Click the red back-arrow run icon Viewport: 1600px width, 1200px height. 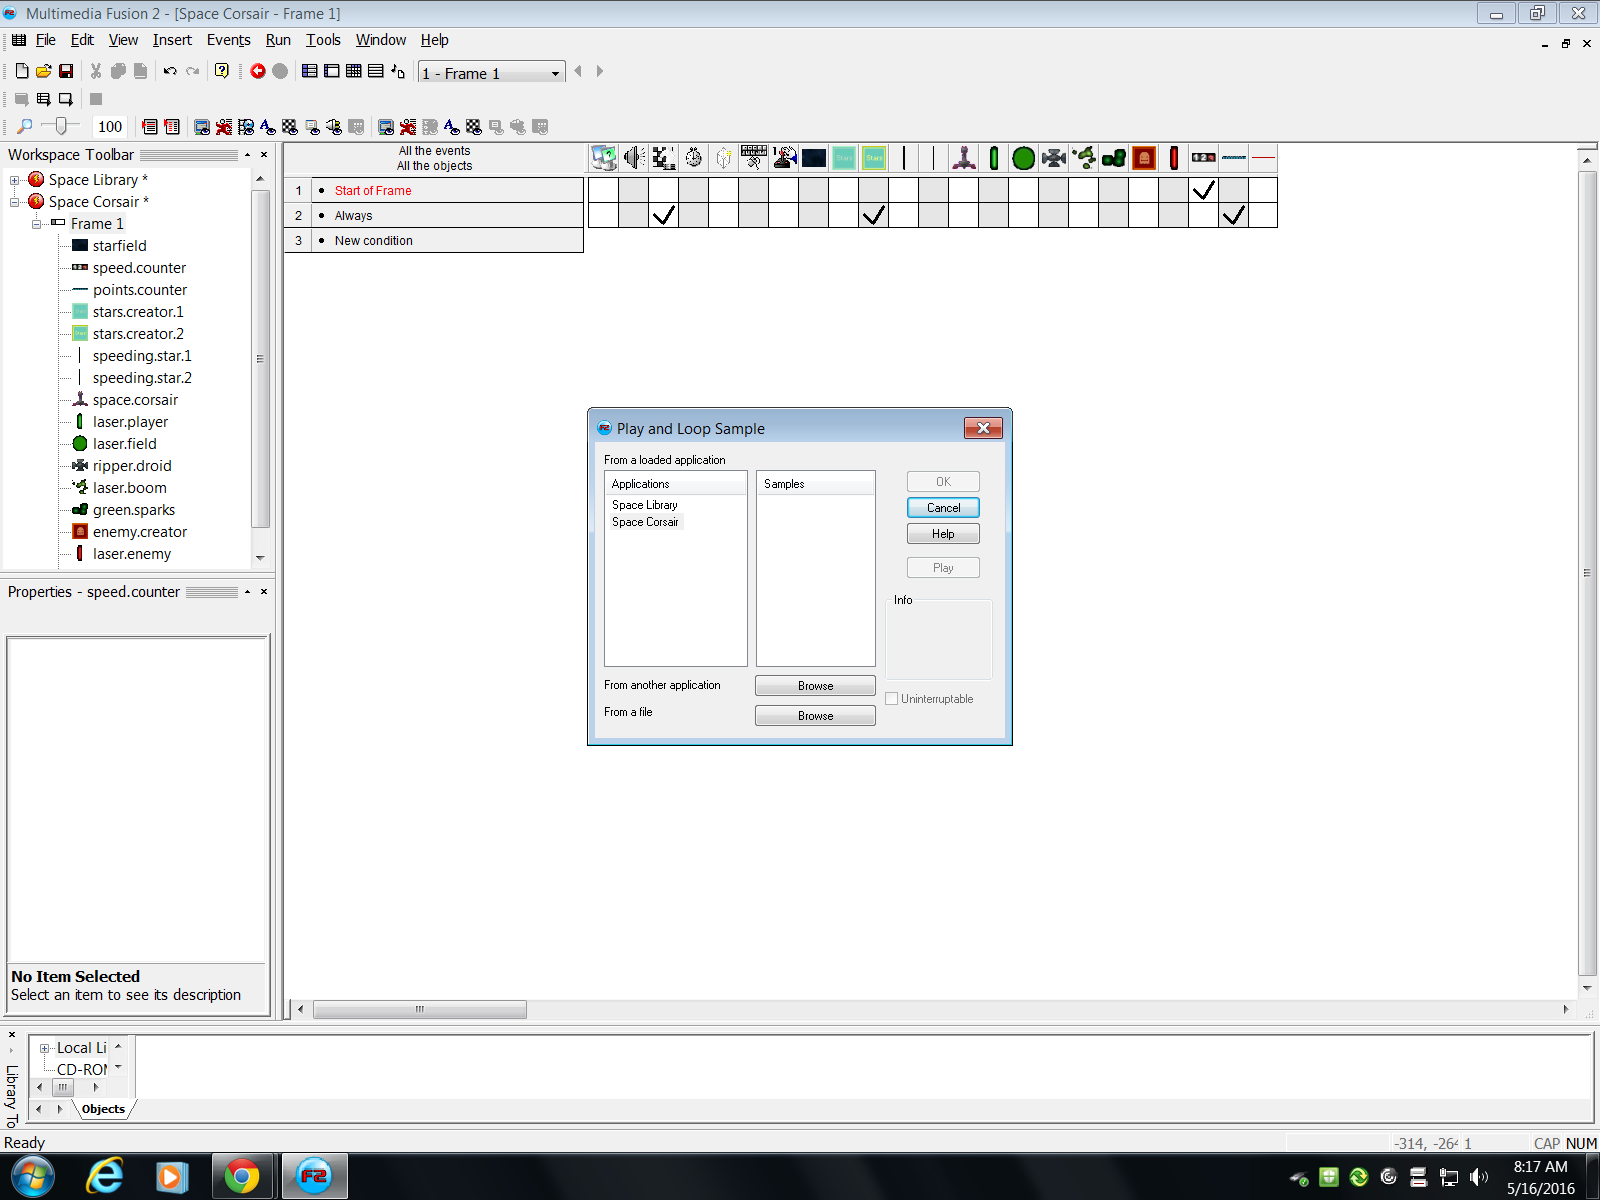(x=258, y=71)
